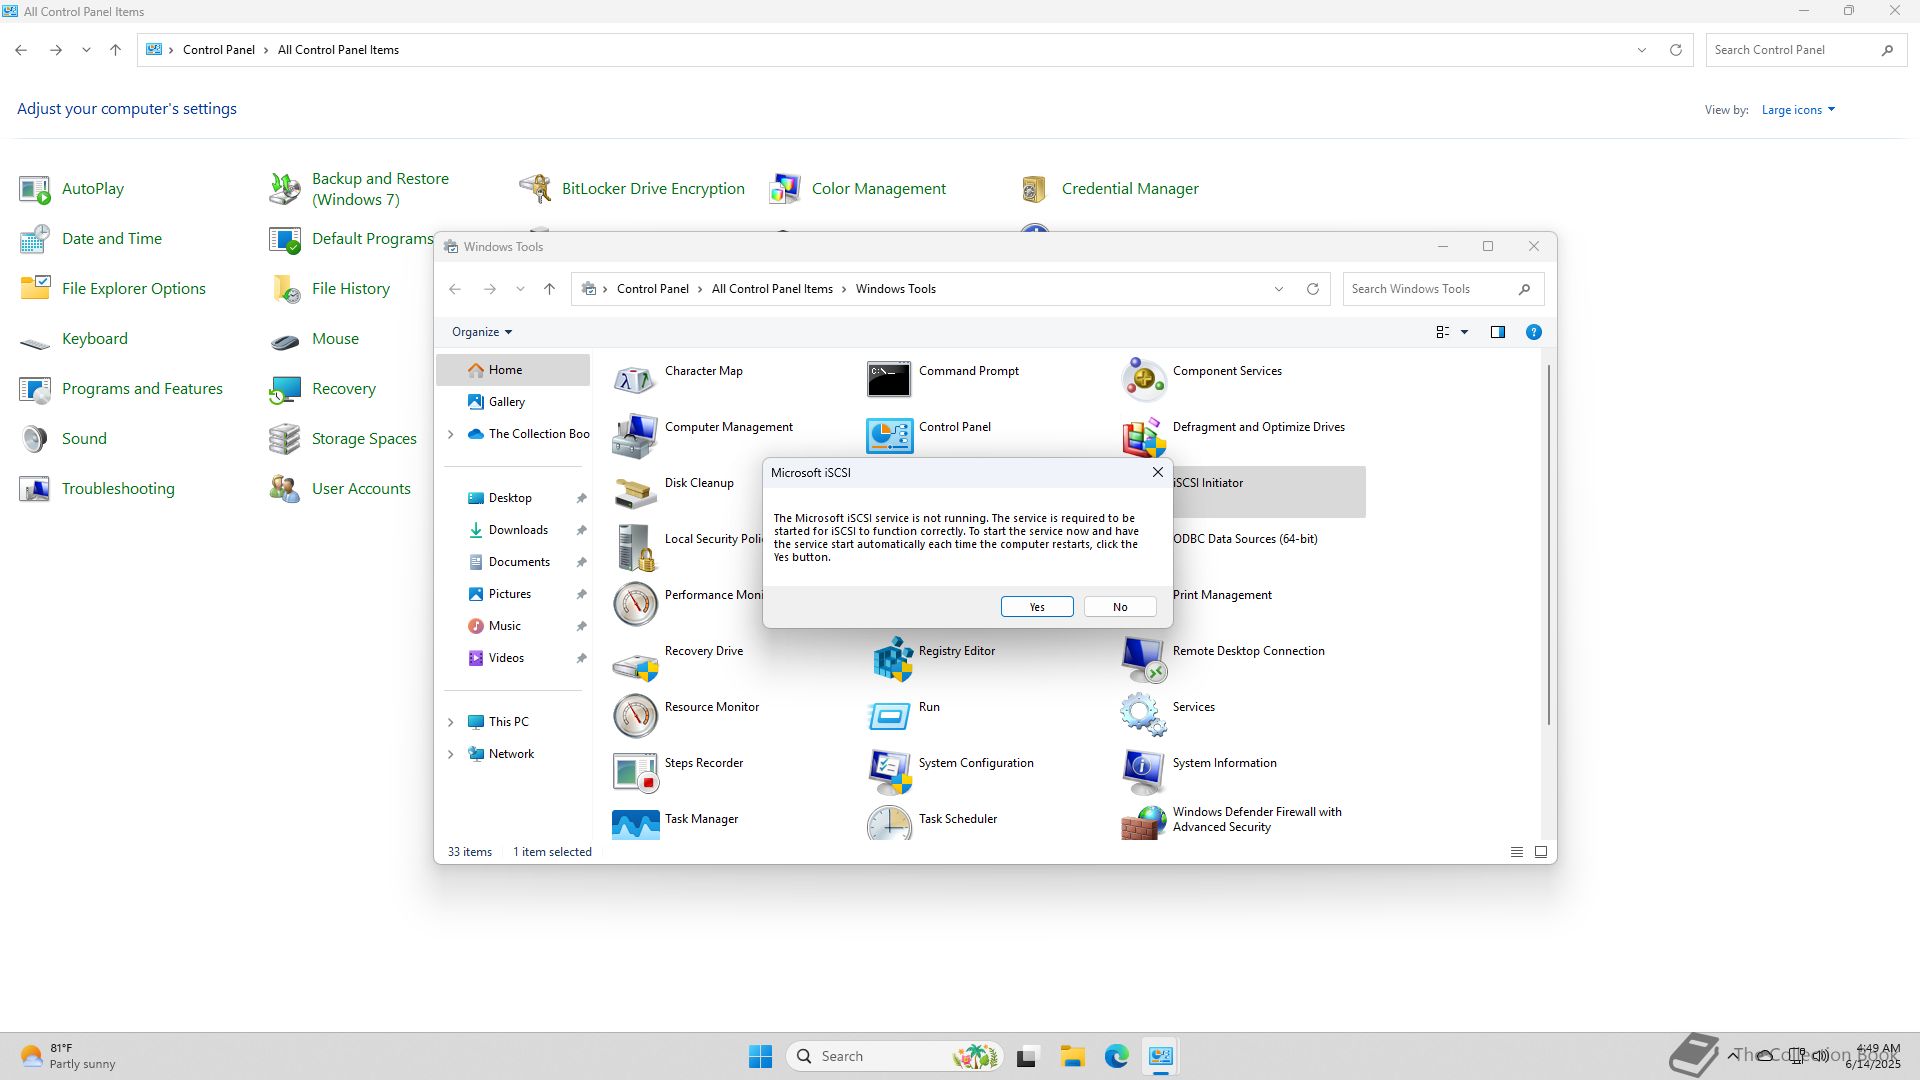Viewport: 1920px width, 1080px height.
Task: Open View by Large icons dropdown
Action: click(x=1798, y=110)
